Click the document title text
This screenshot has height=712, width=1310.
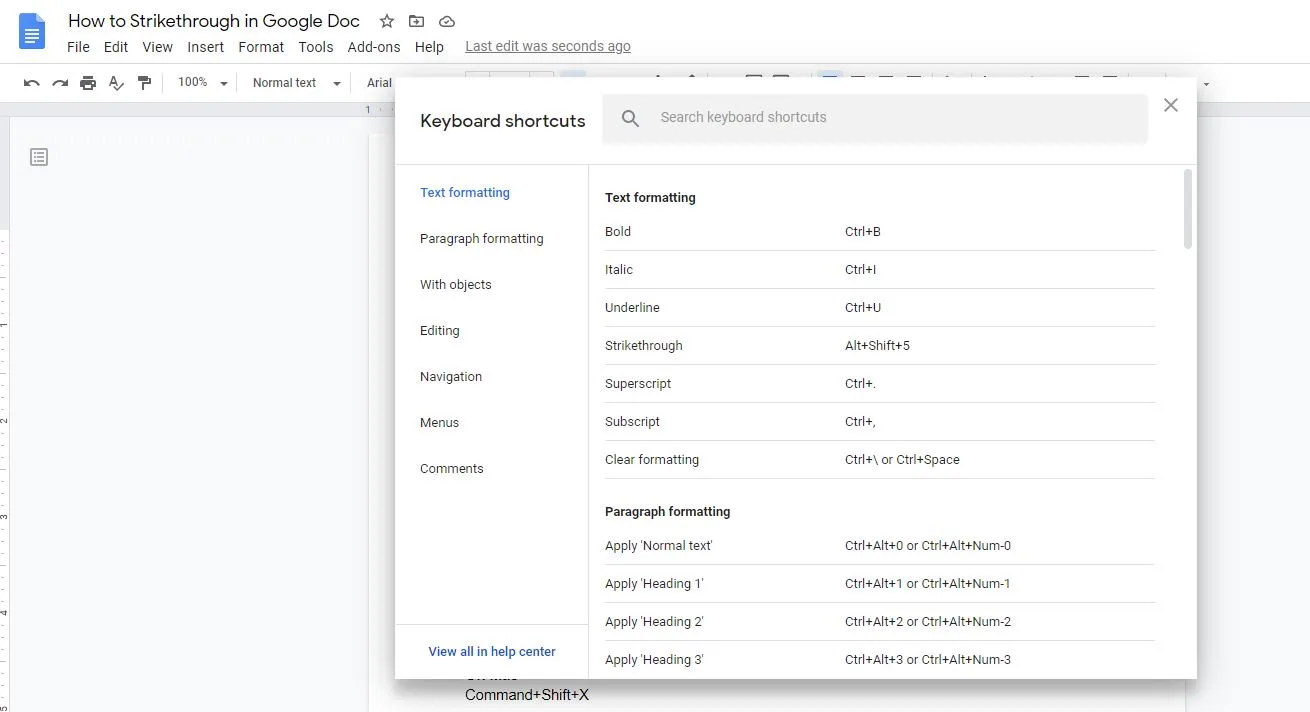tap(214, 21)
